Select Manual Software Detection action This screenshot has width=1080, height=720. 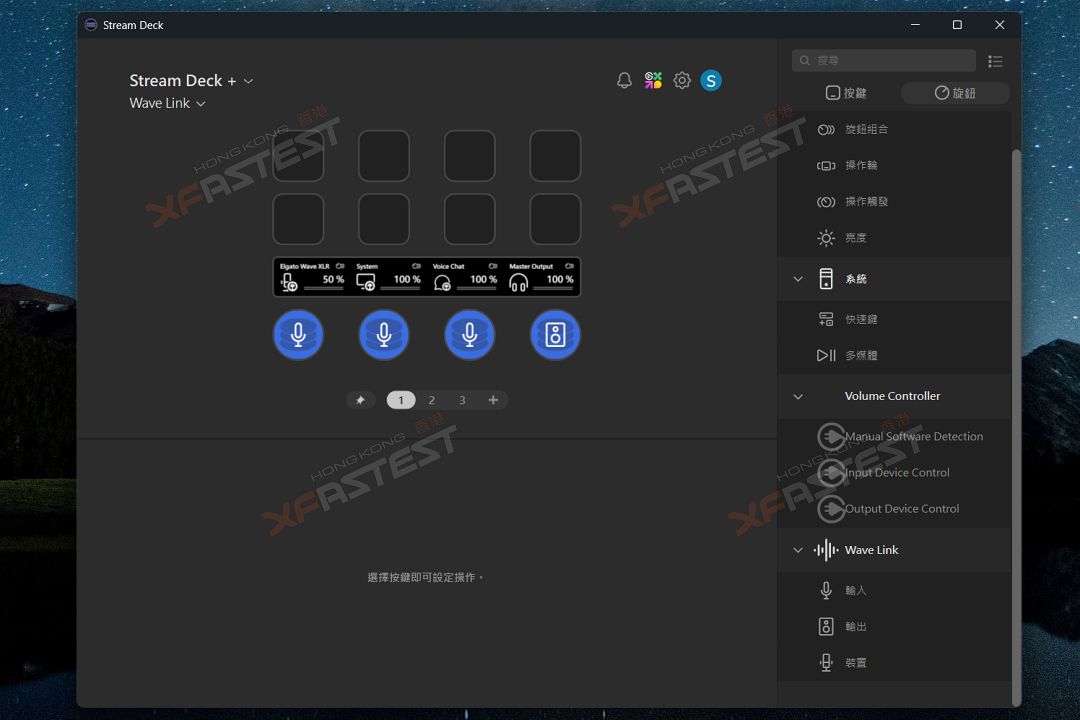coord(894,436)
